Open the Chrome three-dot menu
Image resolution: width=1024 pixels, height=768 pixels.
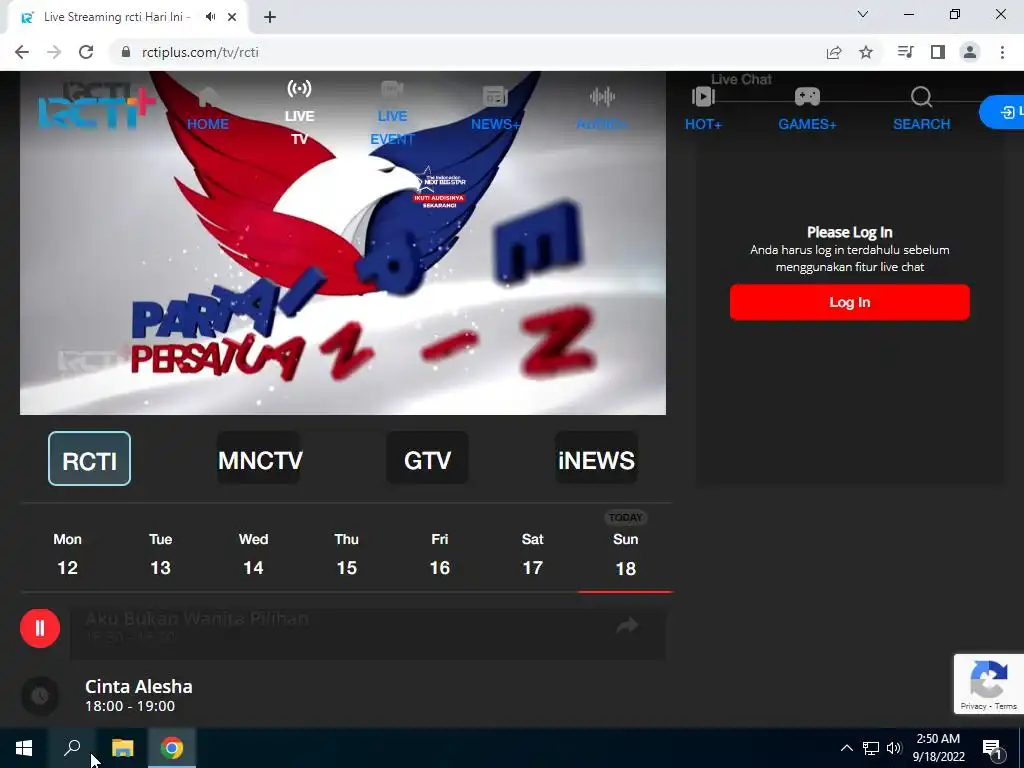point(1002,52)
